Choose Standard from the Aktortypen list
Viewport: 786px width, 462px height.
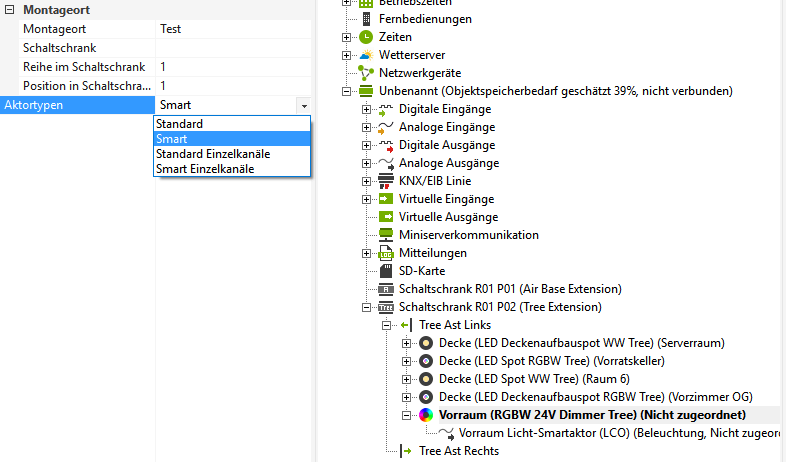(179, 124)
